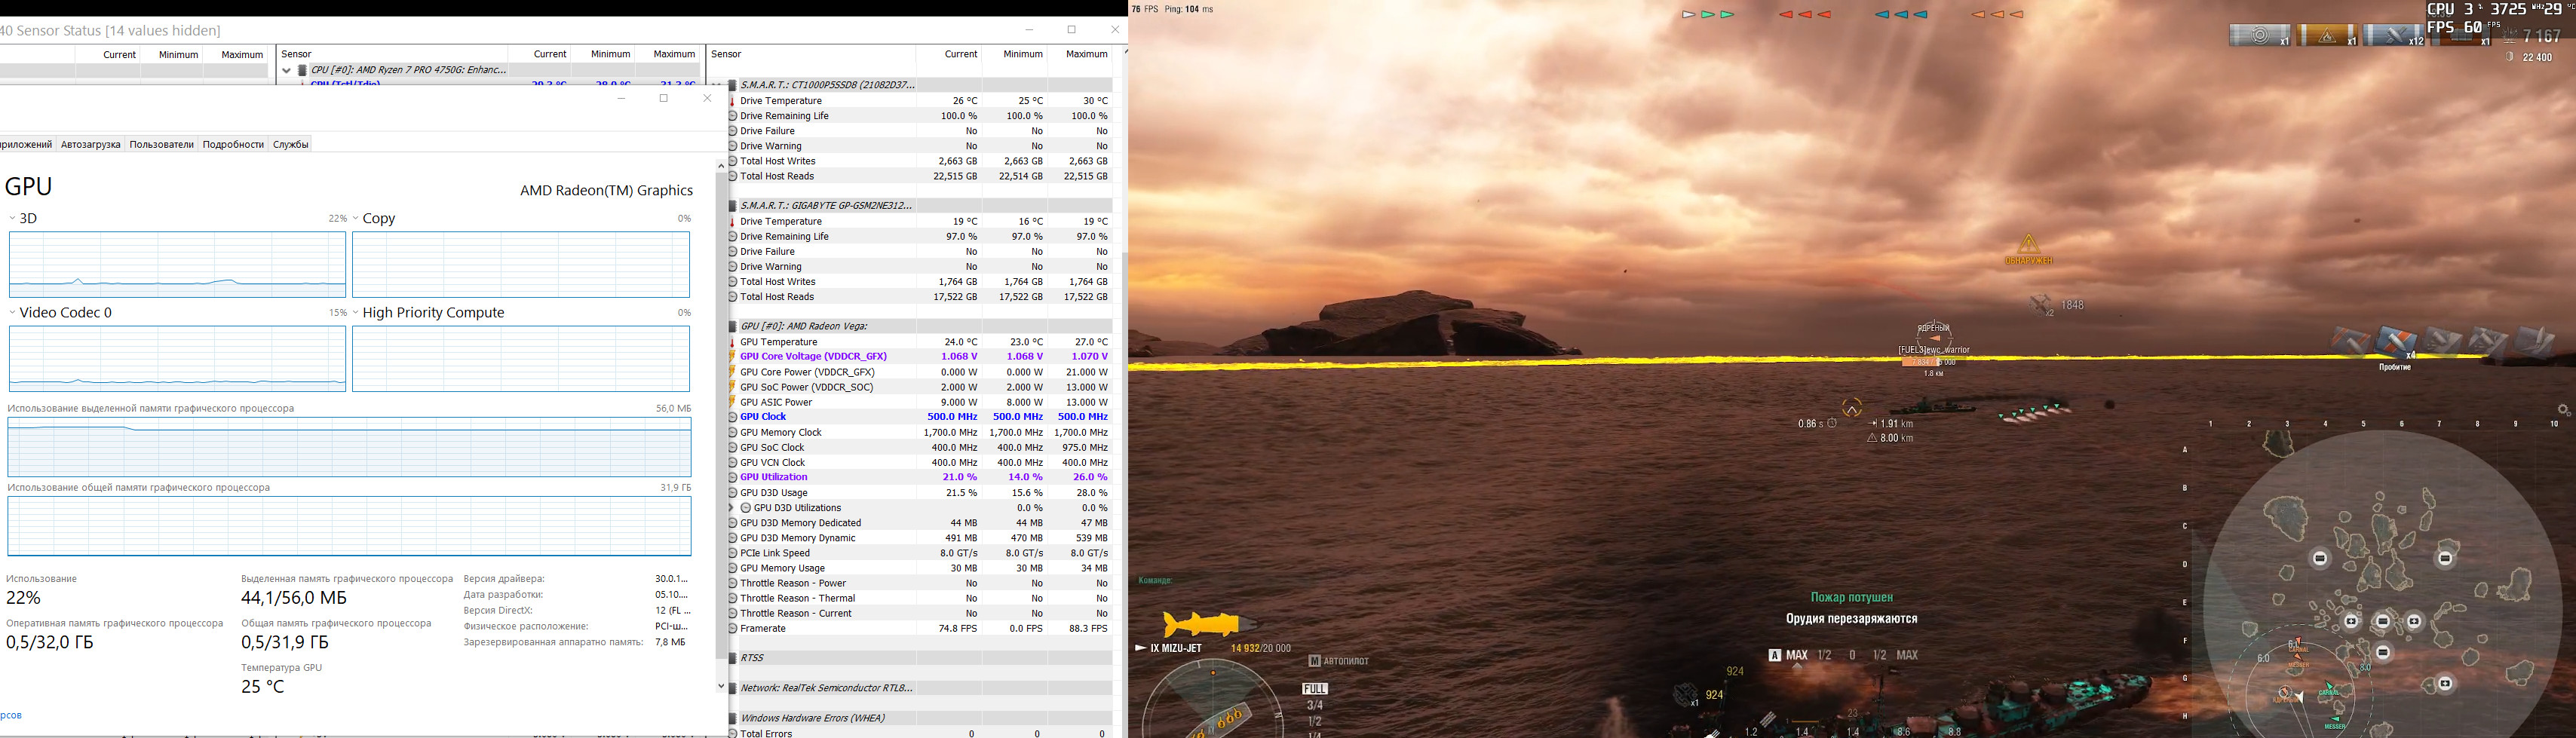Click the GPU Core Voltage lightning icon
This screenshot has height=738, width=2576.
(733, 357)
